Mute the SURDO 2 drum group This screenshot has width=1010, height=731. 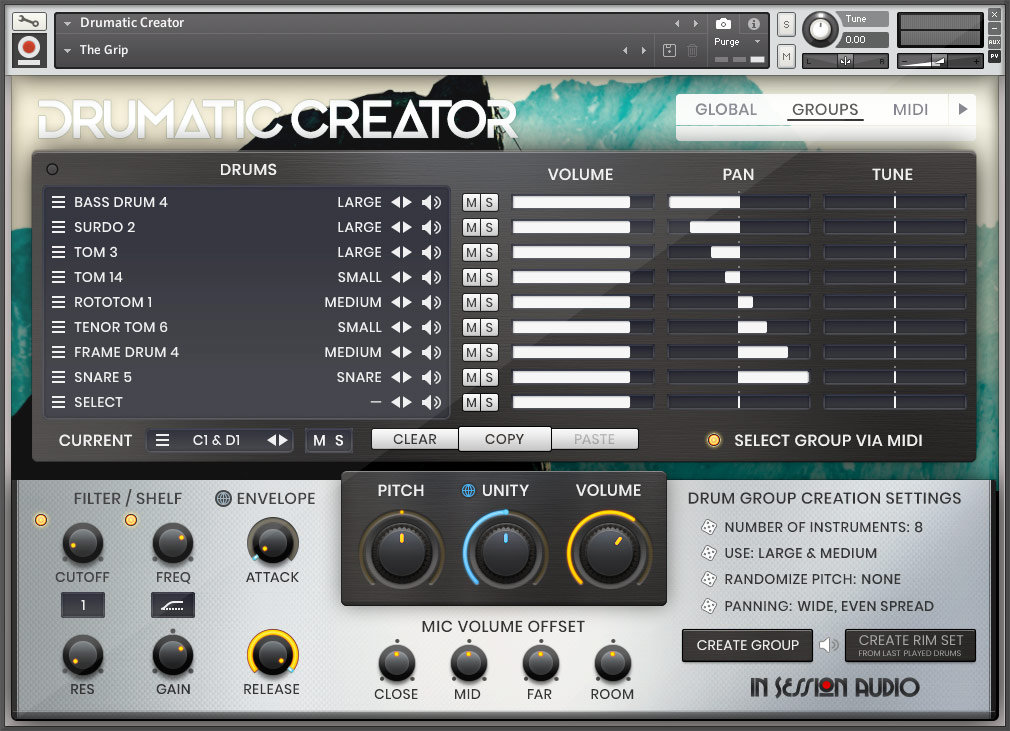click(469, 227)
